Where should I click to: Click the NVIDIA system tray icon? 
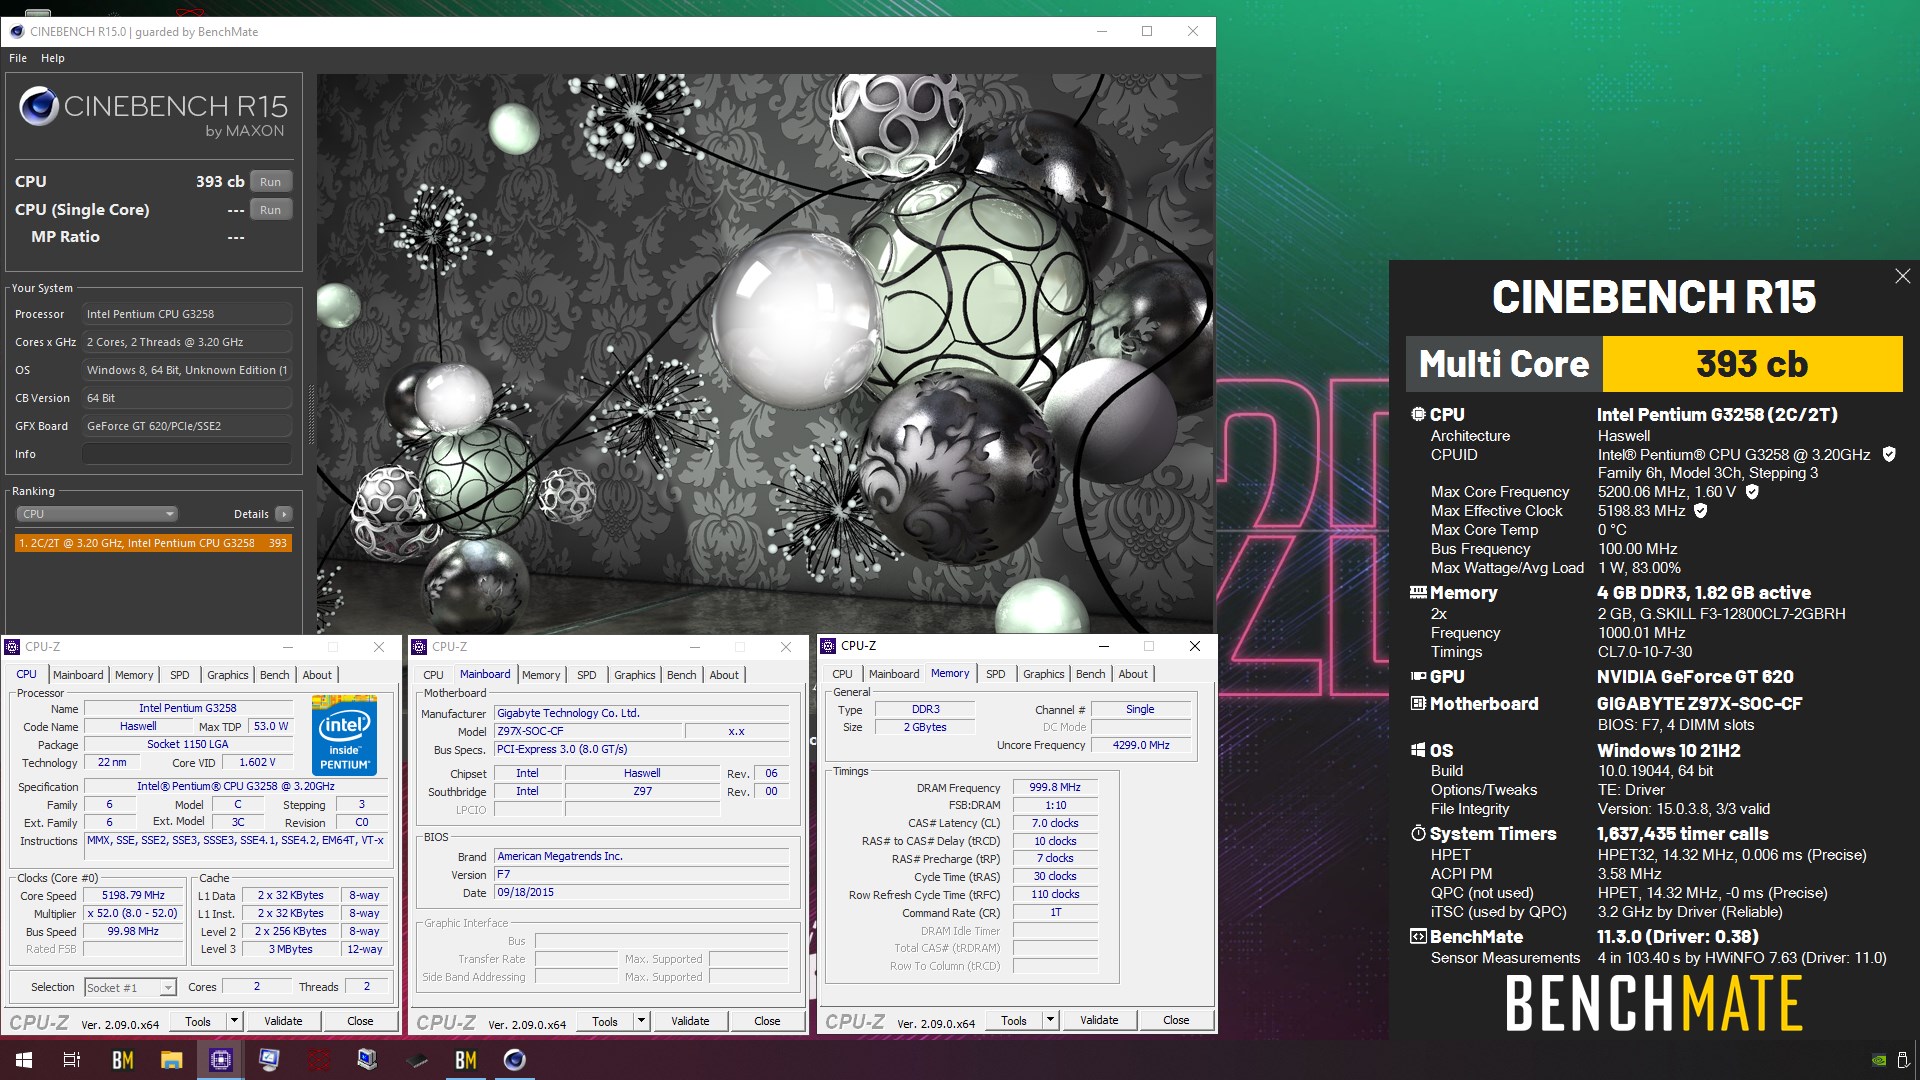[1879, 1060]
